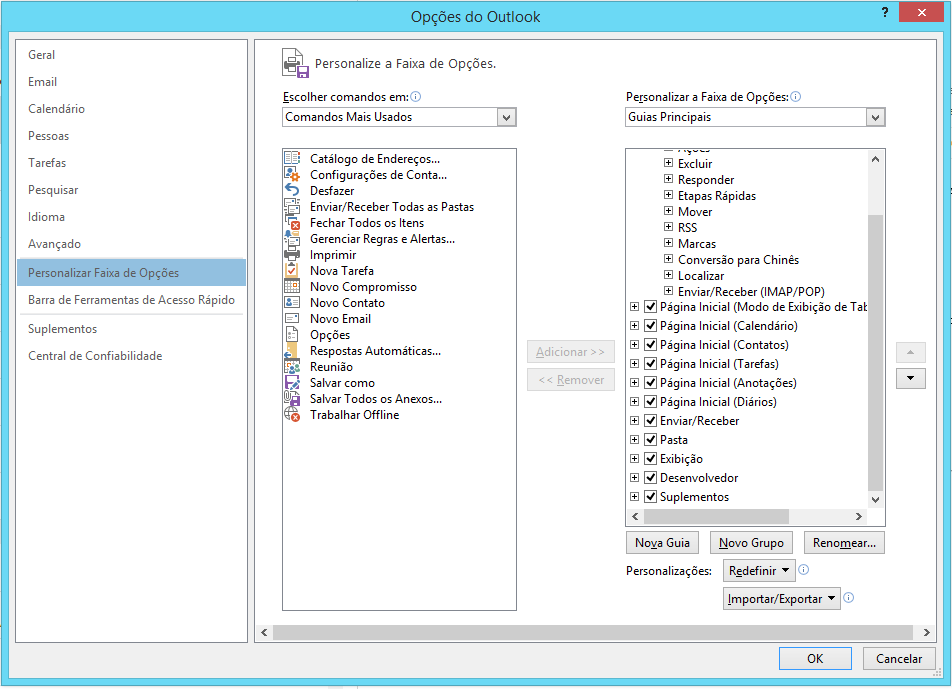Click the Novo Compromisso calendar icon
Viewport: 952px width, 689px height.
point(292,287)
